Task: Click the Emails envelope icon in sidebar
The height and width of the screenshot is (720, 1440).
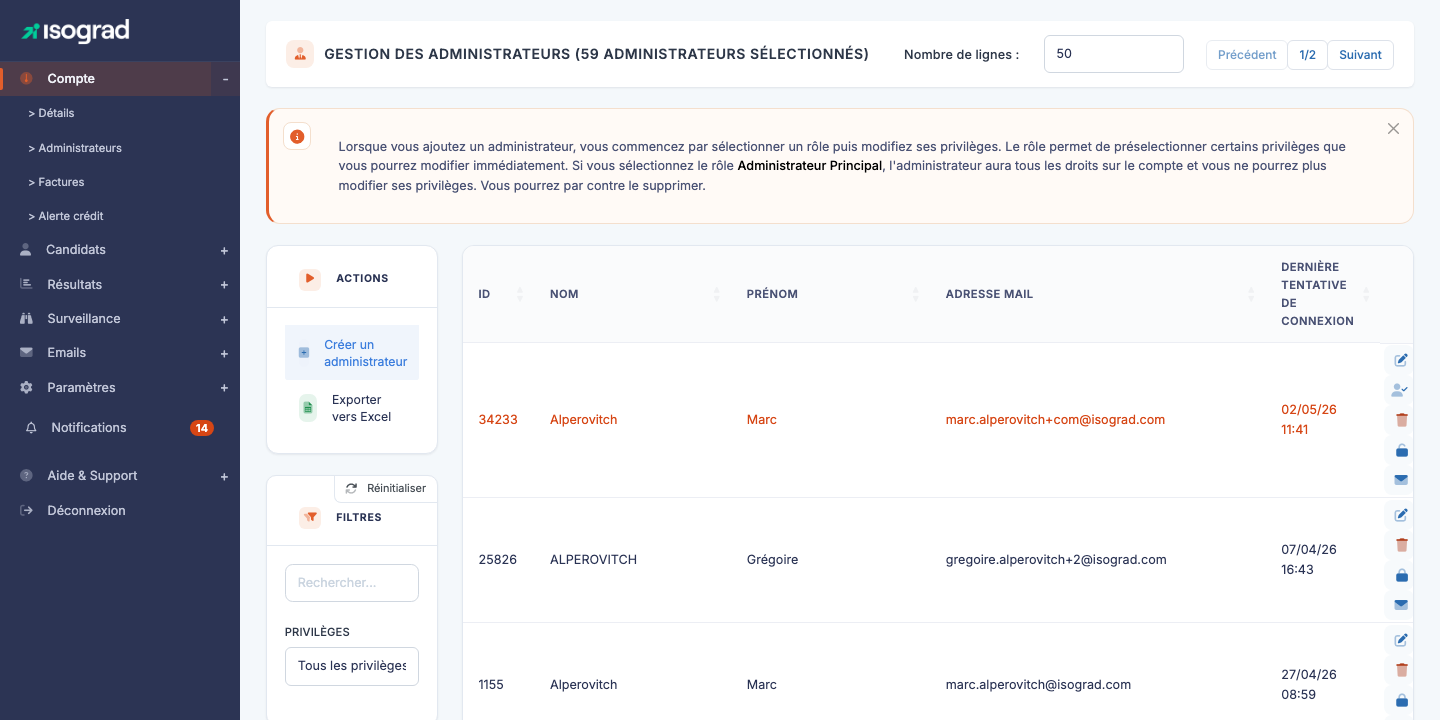Action: pos(26,353)
